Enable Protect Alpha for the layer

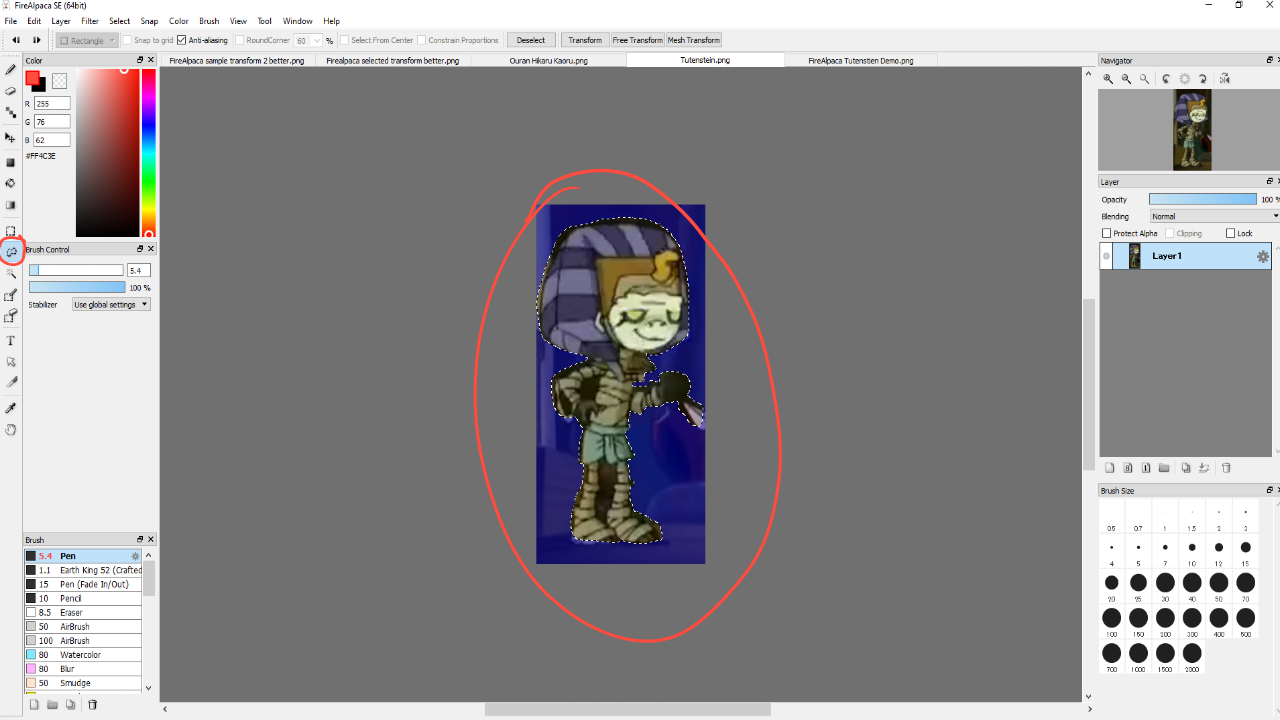[x=1107, y=234]
